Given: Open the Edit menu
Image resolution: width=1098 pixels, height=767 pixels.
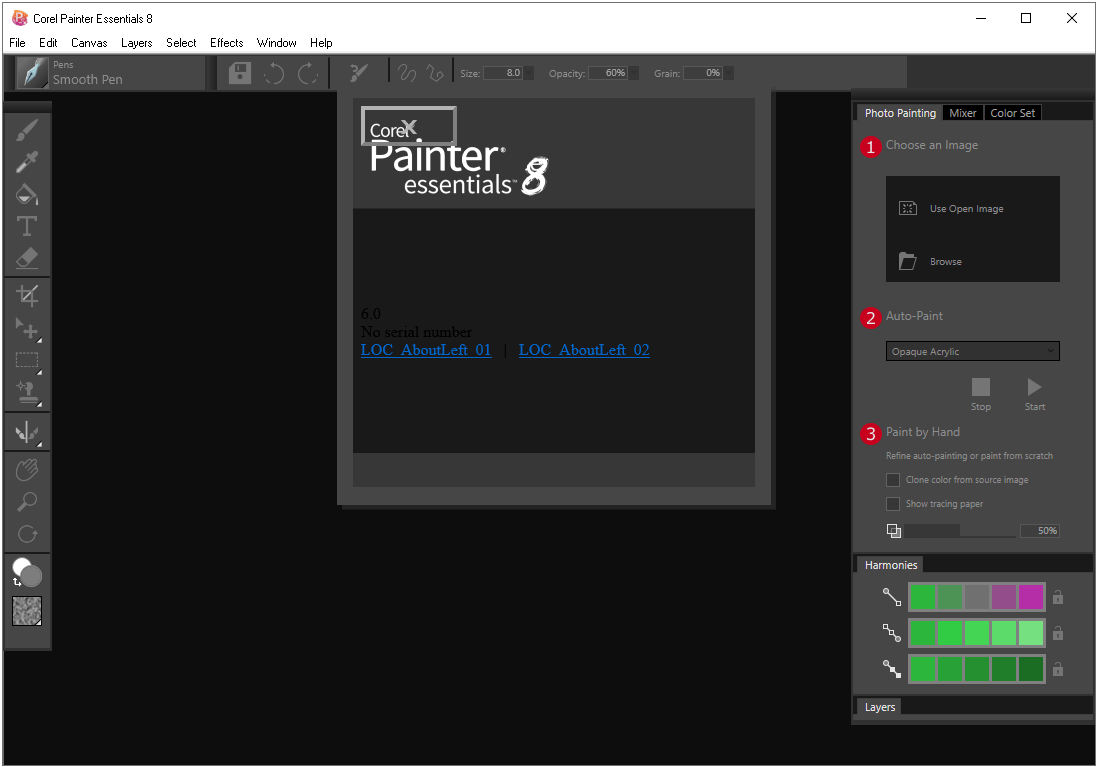Looking at the screenshot, I should [x=48, y=43].
